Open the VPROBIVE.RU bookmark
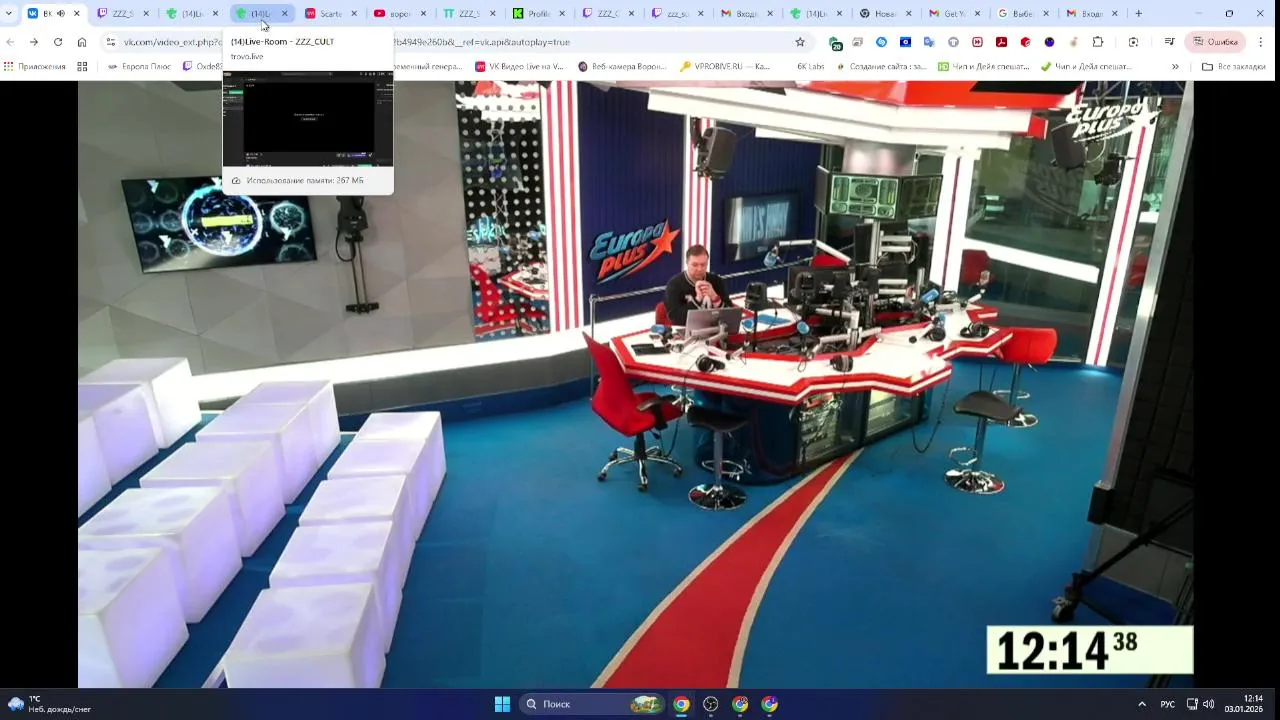1280x720 pixels. pos(725,66)
